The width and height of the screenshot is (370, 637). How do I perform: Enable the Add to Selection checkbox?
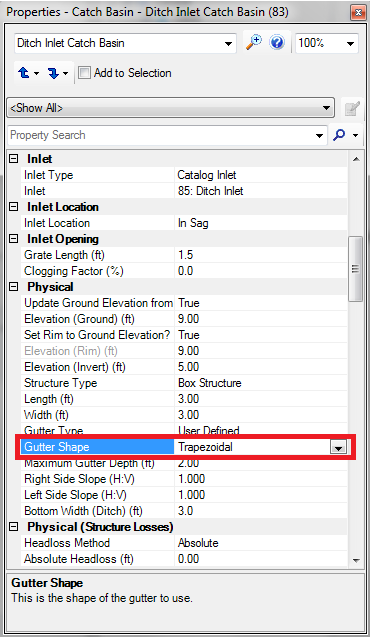(84, 73)
